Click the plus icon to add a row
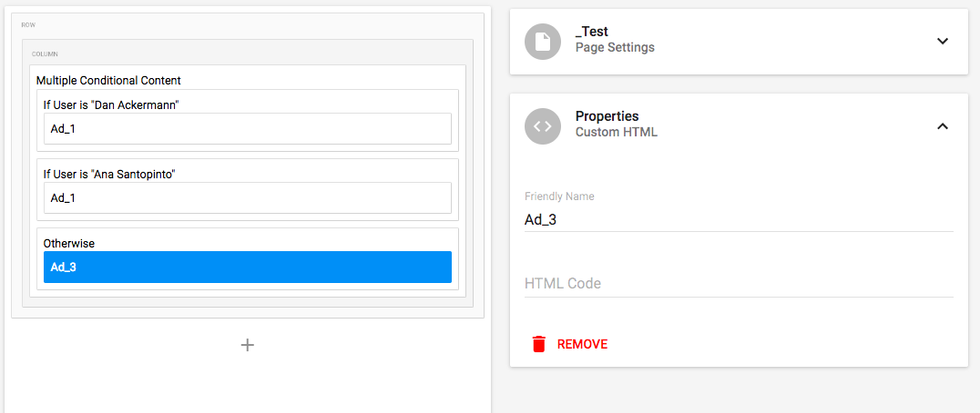 click(x=248, y=345)
